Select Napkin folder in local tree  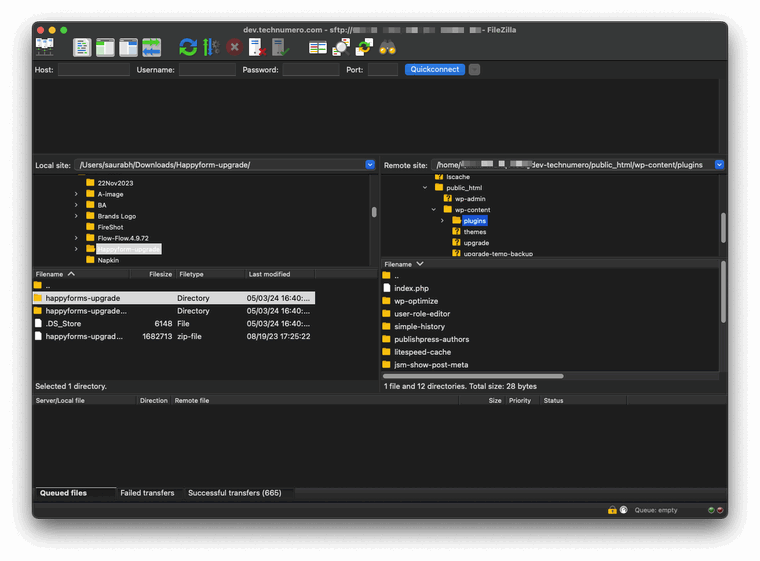108,260
